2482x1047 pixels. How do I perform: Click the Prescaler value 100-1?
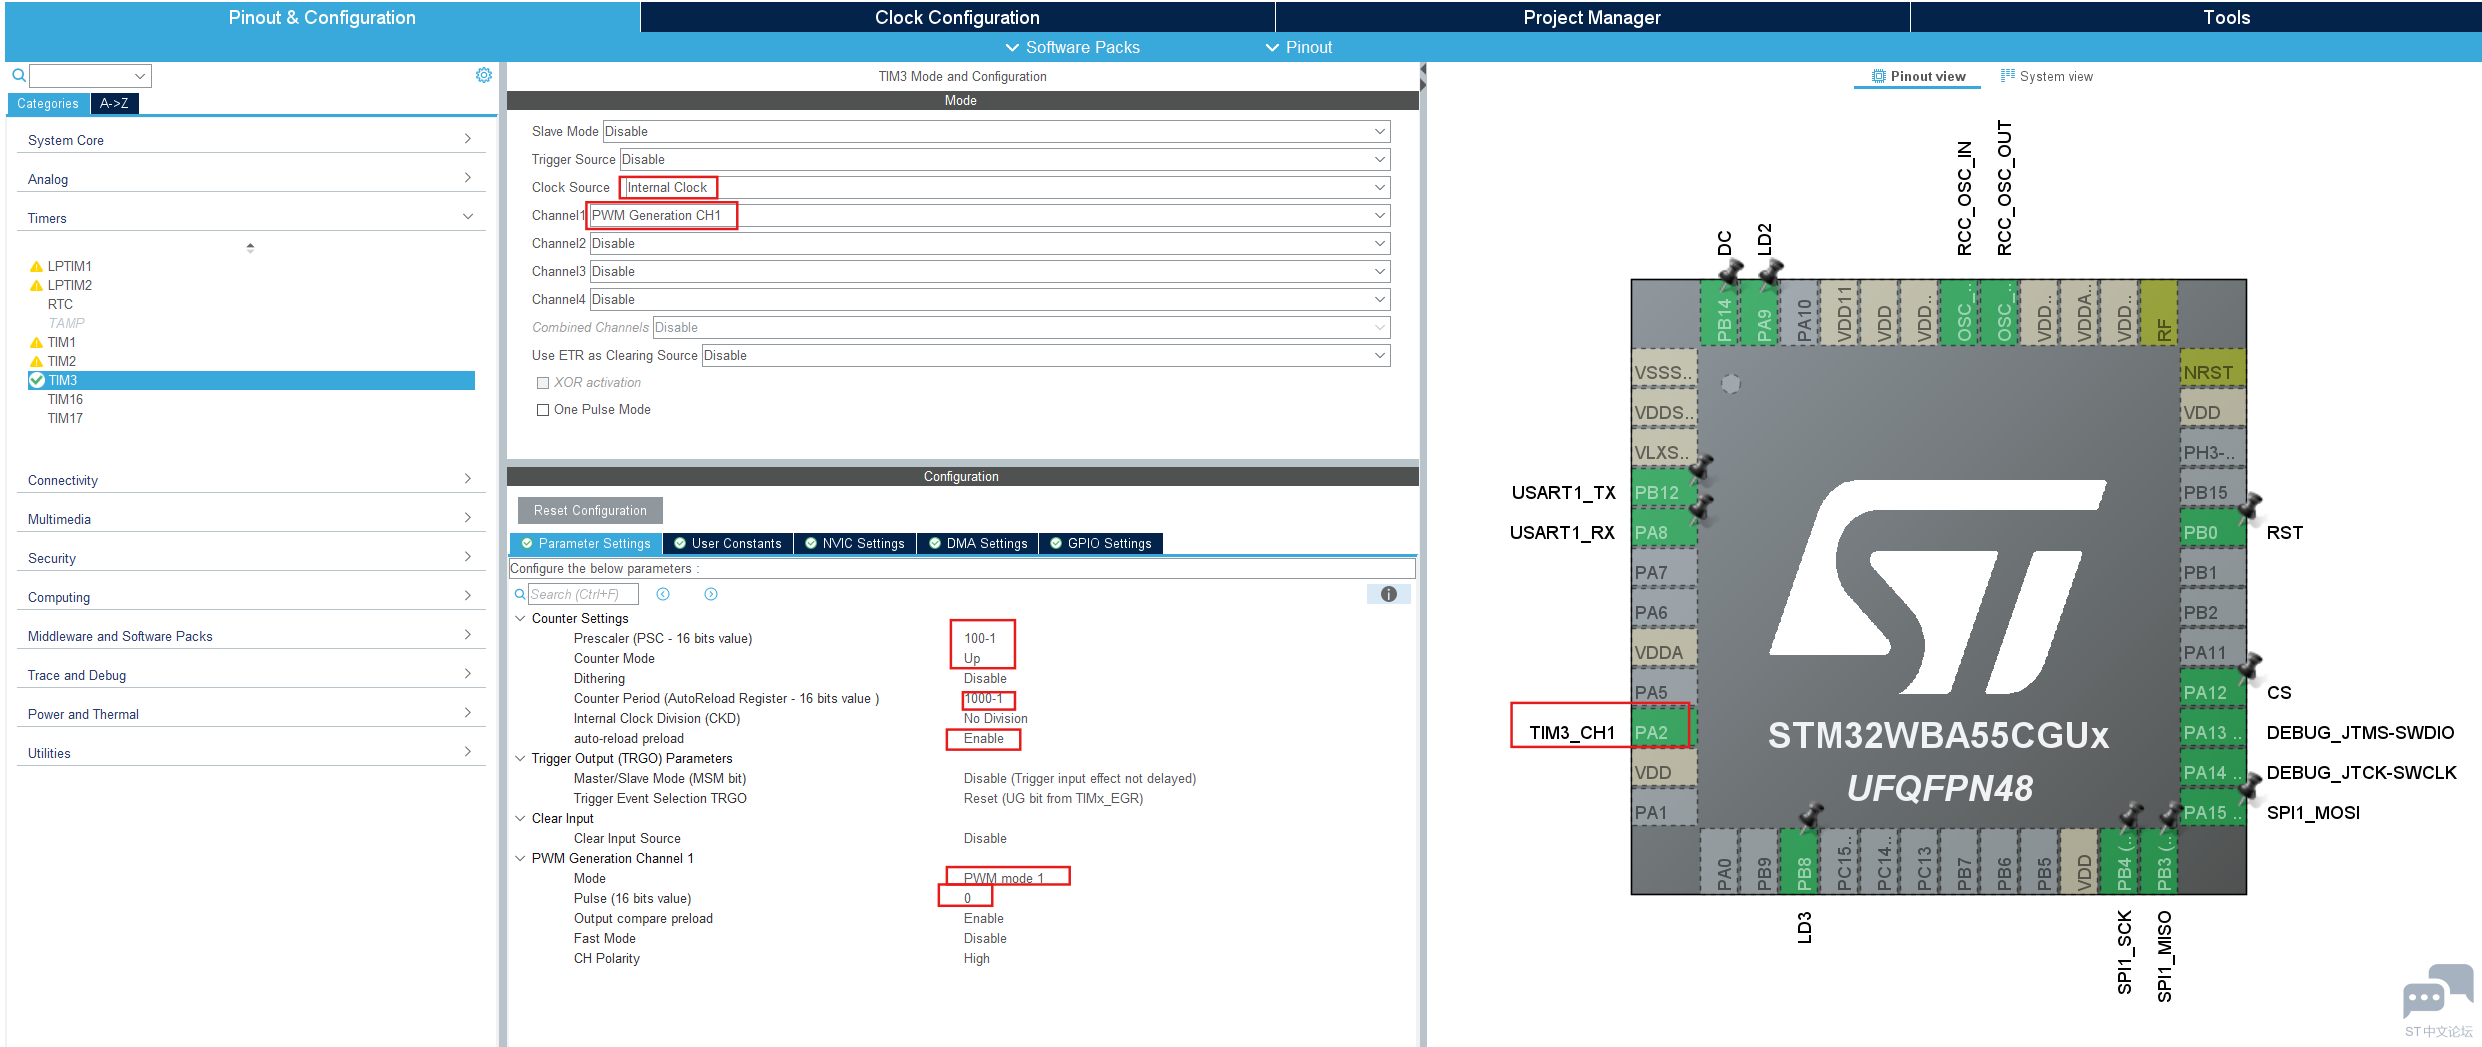pos(980,638)
